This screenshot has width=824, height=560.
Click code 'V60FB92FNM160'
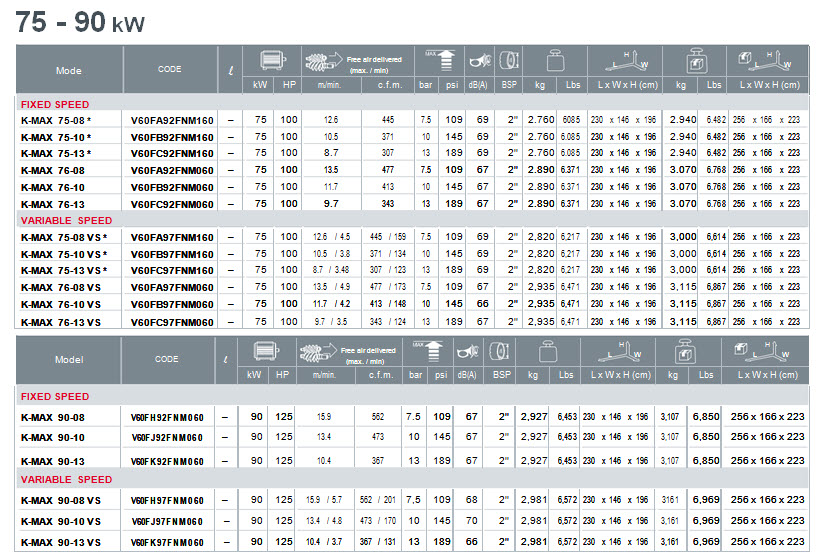(172, 137)
